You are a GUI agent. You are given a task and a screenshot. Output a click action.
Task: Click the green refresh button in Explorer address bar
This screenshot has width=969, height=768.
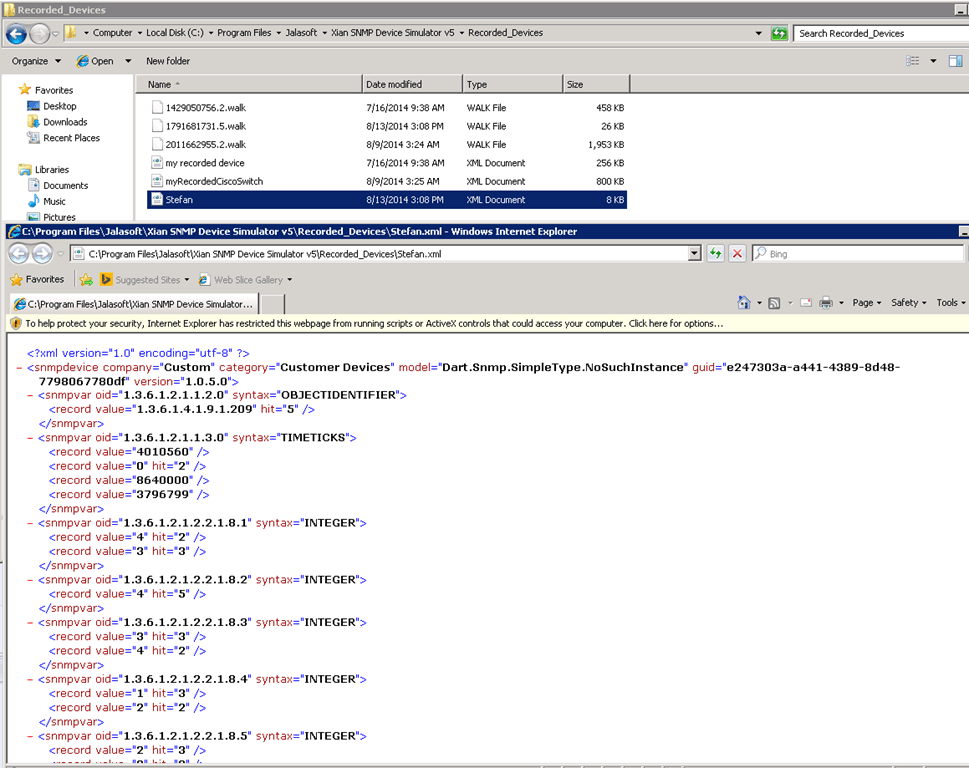point(779,33)
